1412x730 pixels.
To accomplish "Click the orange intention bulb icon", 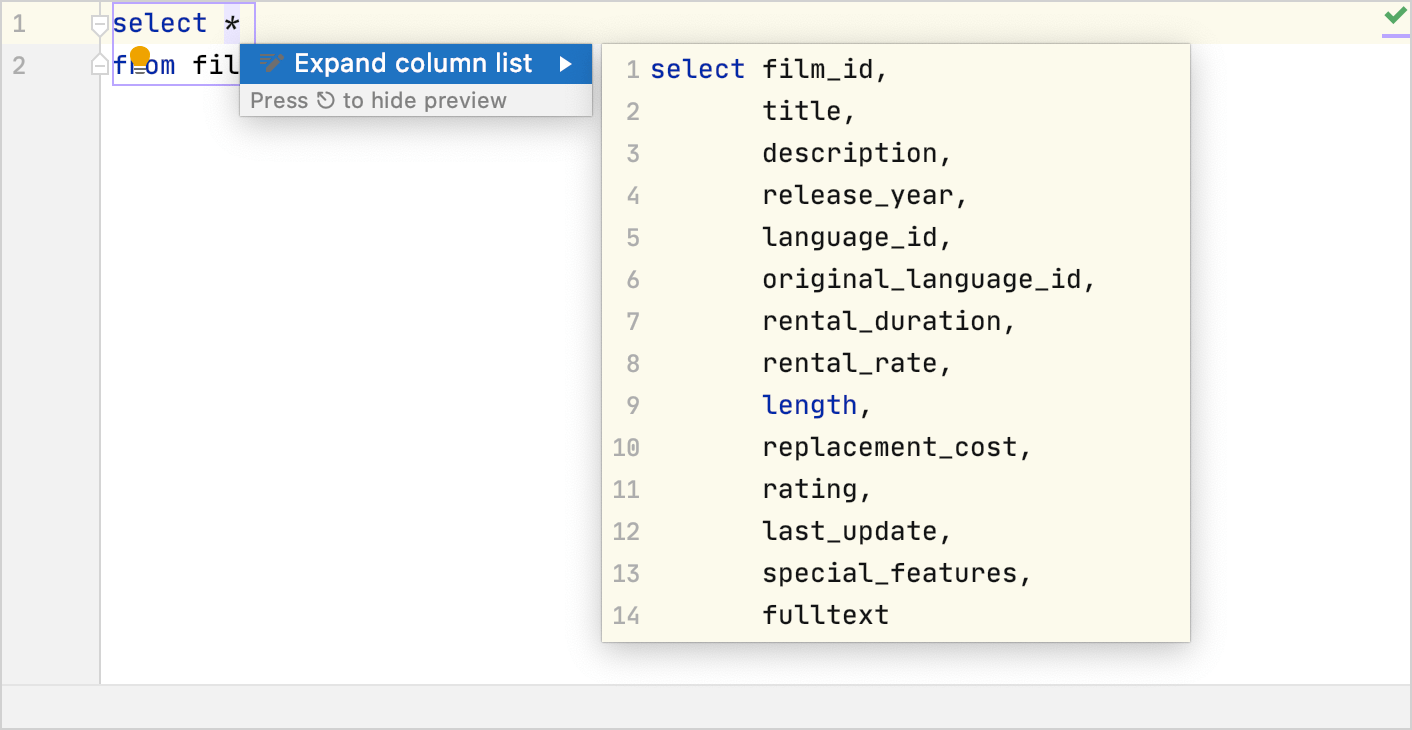I will click(140, 57).
